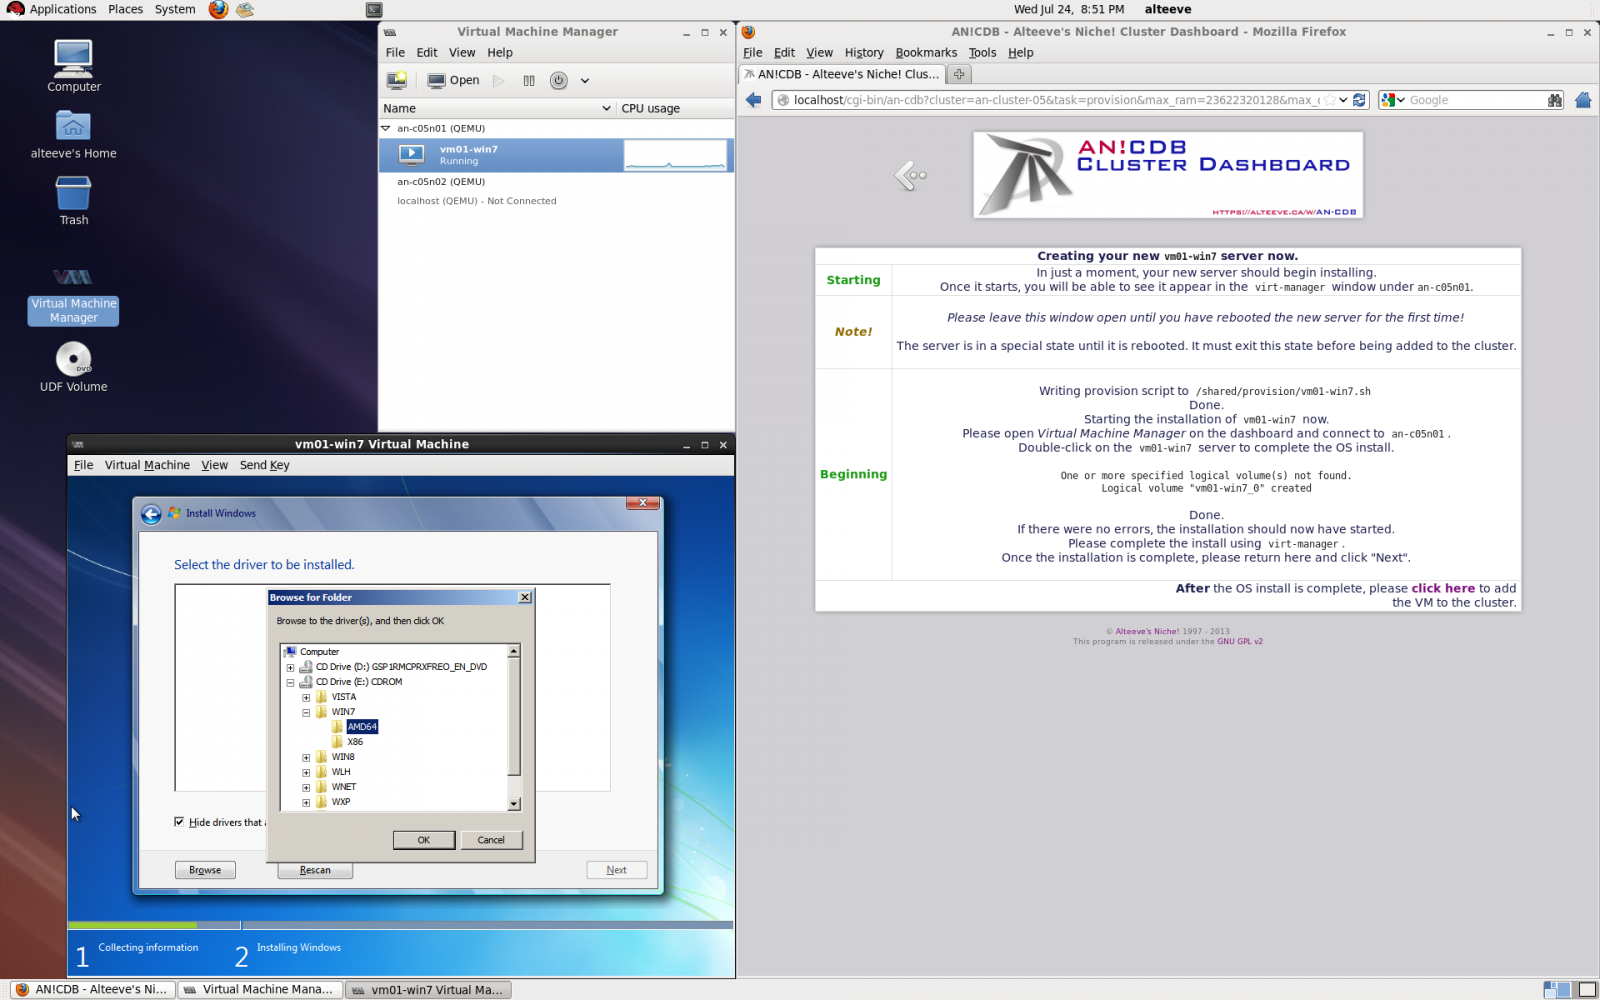Click the new virtual machine toolbar icon
1600x1000 pixels.
click(x=397, y=80)
